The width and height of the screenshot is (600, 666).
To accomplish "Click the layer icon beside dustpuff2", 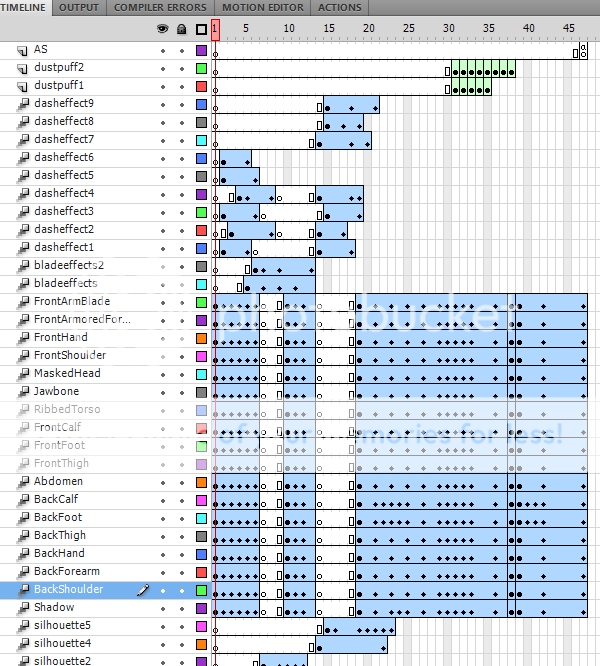I will pyautogui.click(x=23, y=67).
